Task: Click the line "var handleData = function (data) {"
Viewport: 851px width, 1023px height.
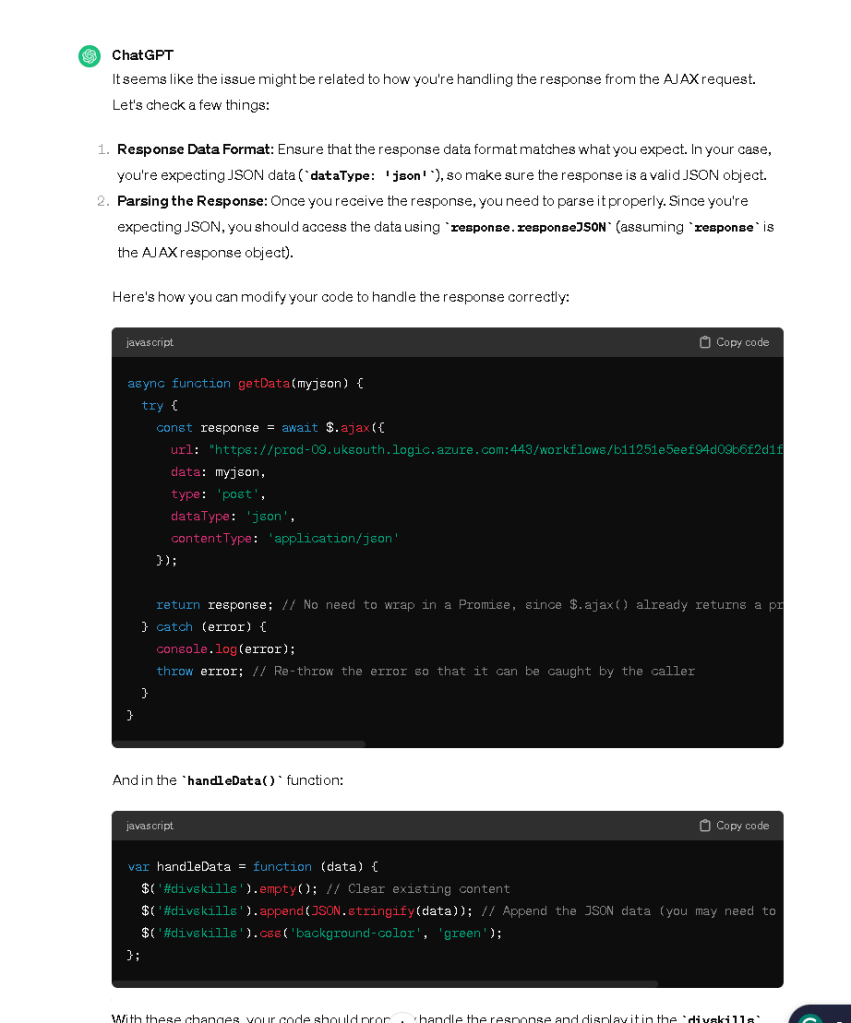Action: [253, 866]
